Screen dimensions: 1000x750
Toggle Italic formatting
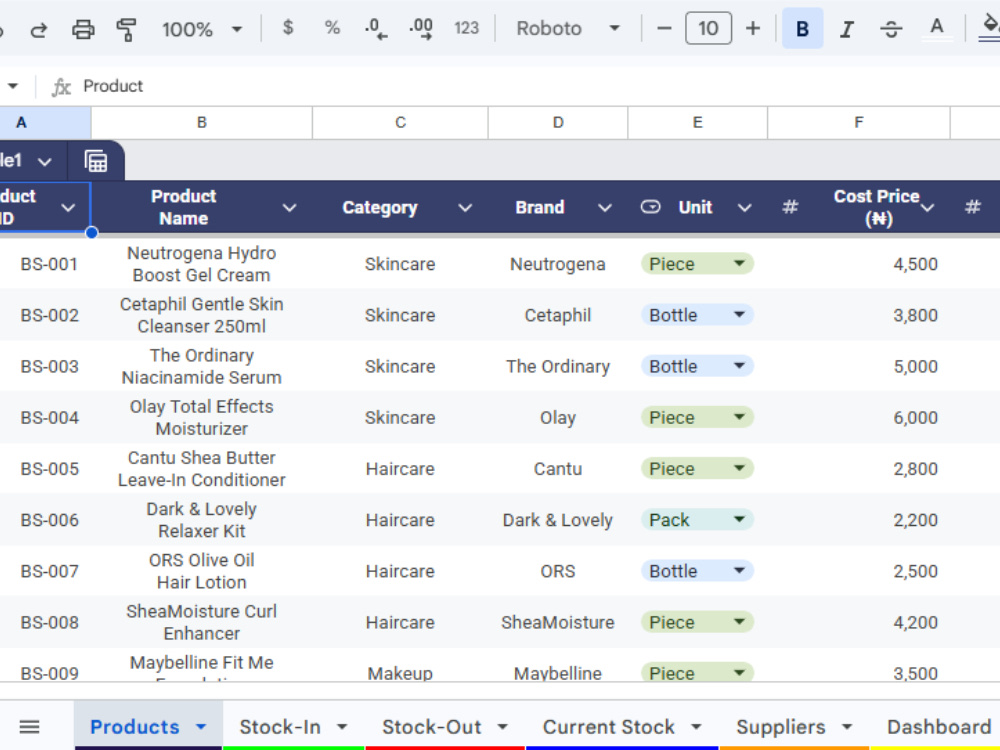click(846, 29)
